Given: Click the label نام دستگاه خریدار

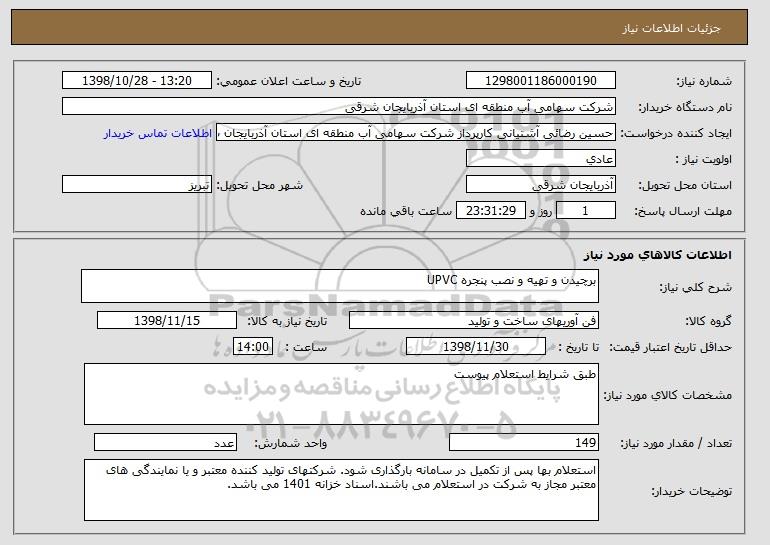Looking at the screenshot, I should [685, 108].
